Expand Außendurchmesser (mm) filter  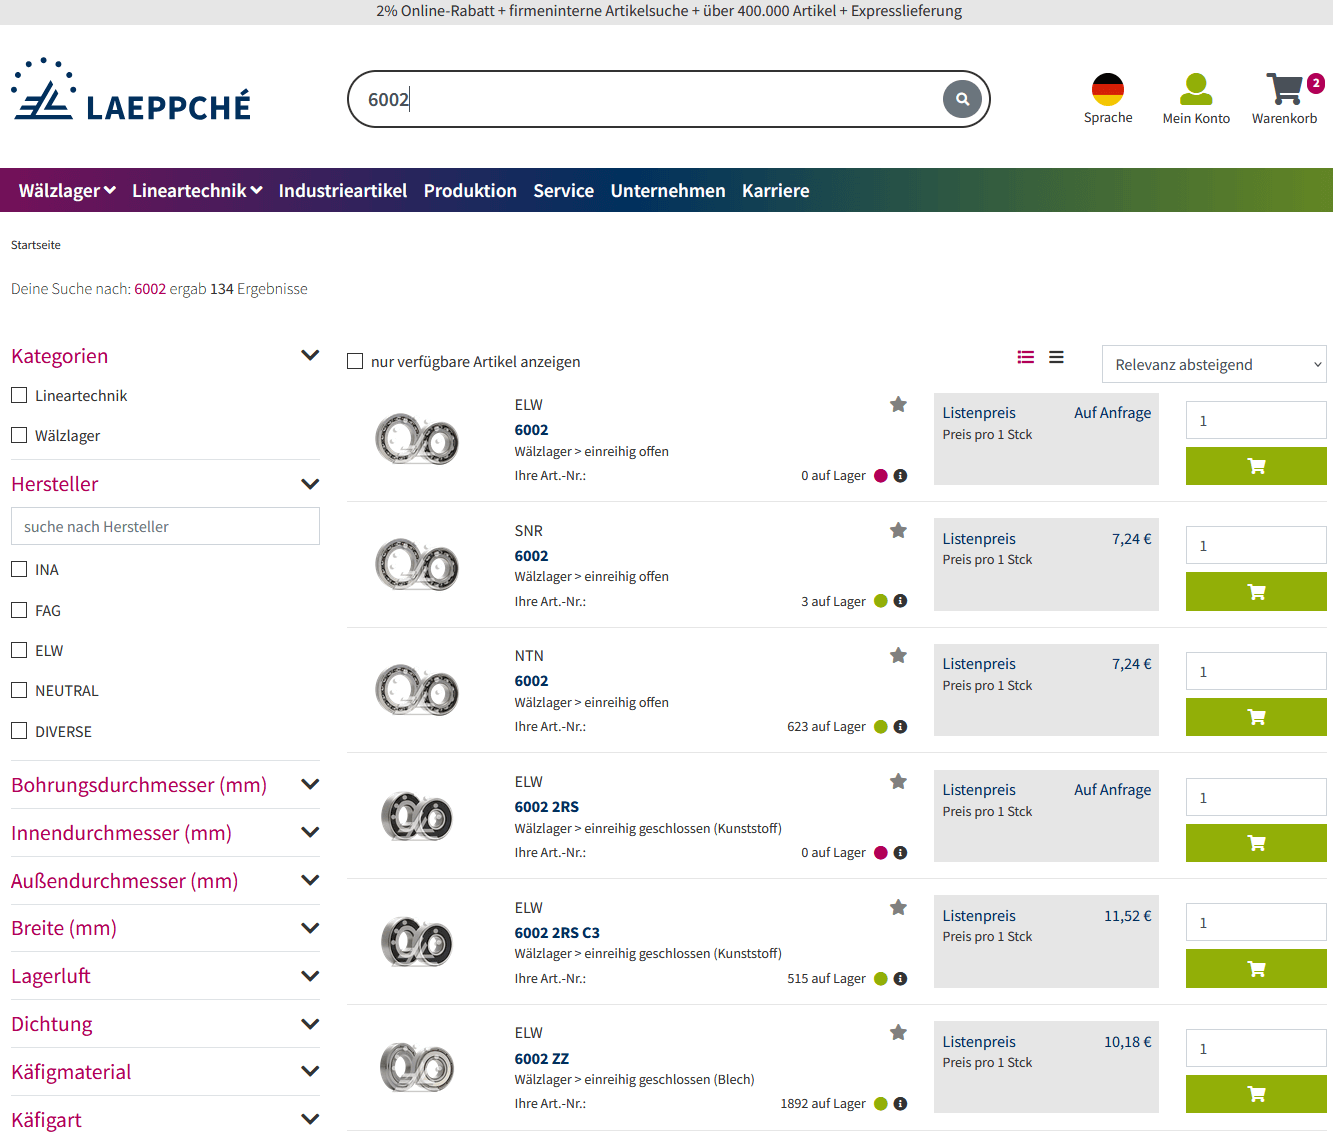310,880
